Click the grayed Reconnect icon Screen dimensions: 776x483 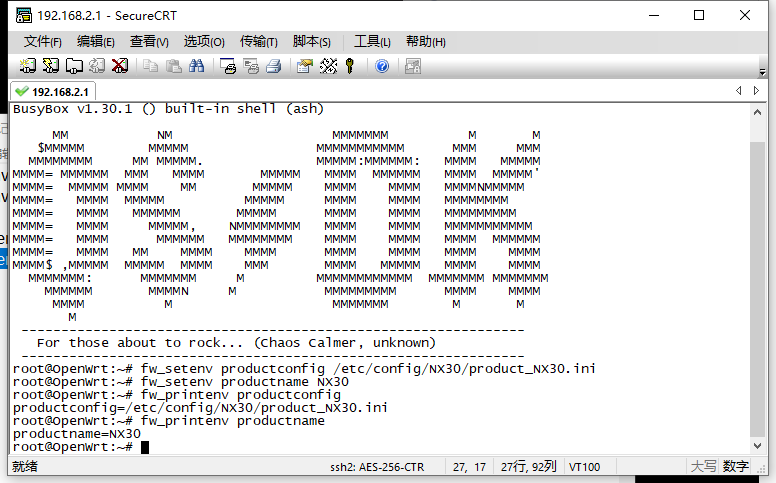pos(97,66)
